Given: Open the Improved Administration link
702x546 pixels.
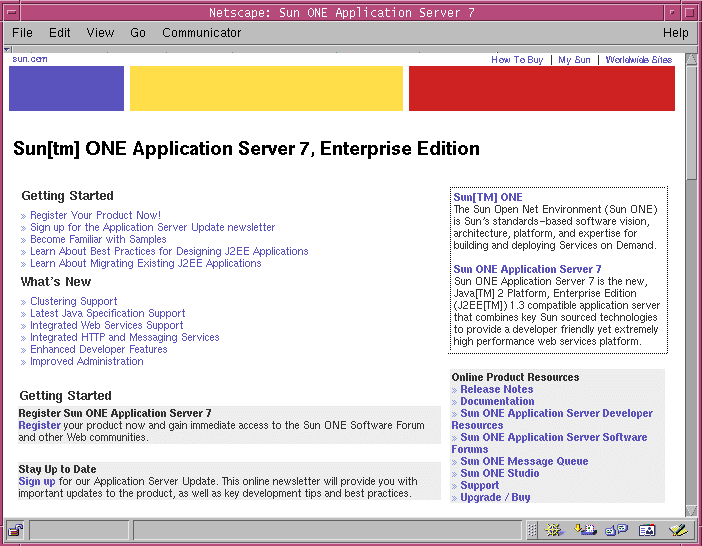Looking at the screenshot, I should click(86, 362).
